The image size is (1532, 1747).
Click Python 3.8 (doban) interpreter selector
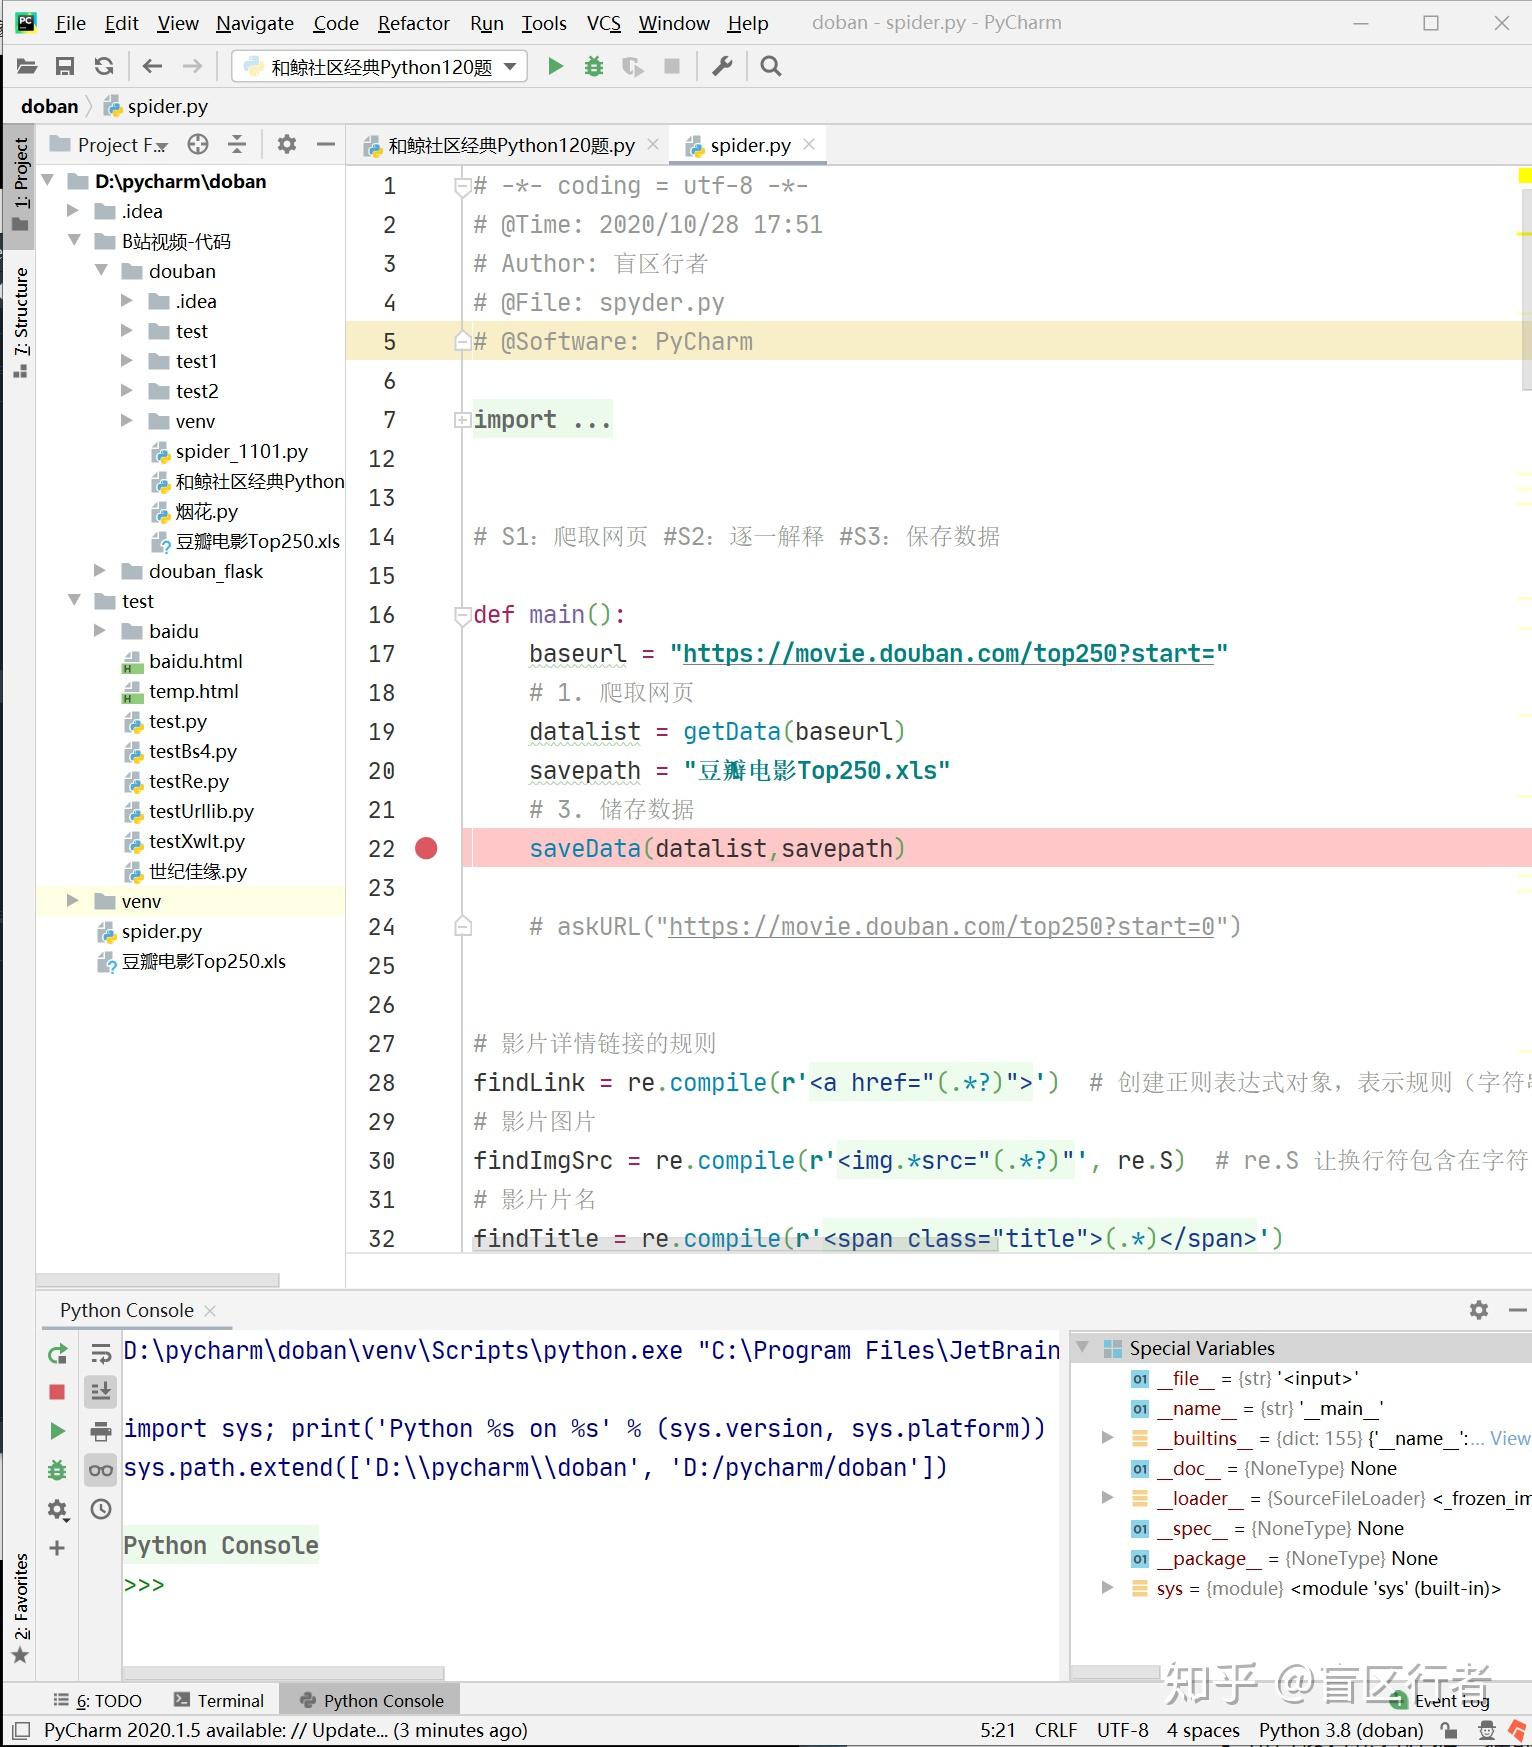click(1341, 1730)
